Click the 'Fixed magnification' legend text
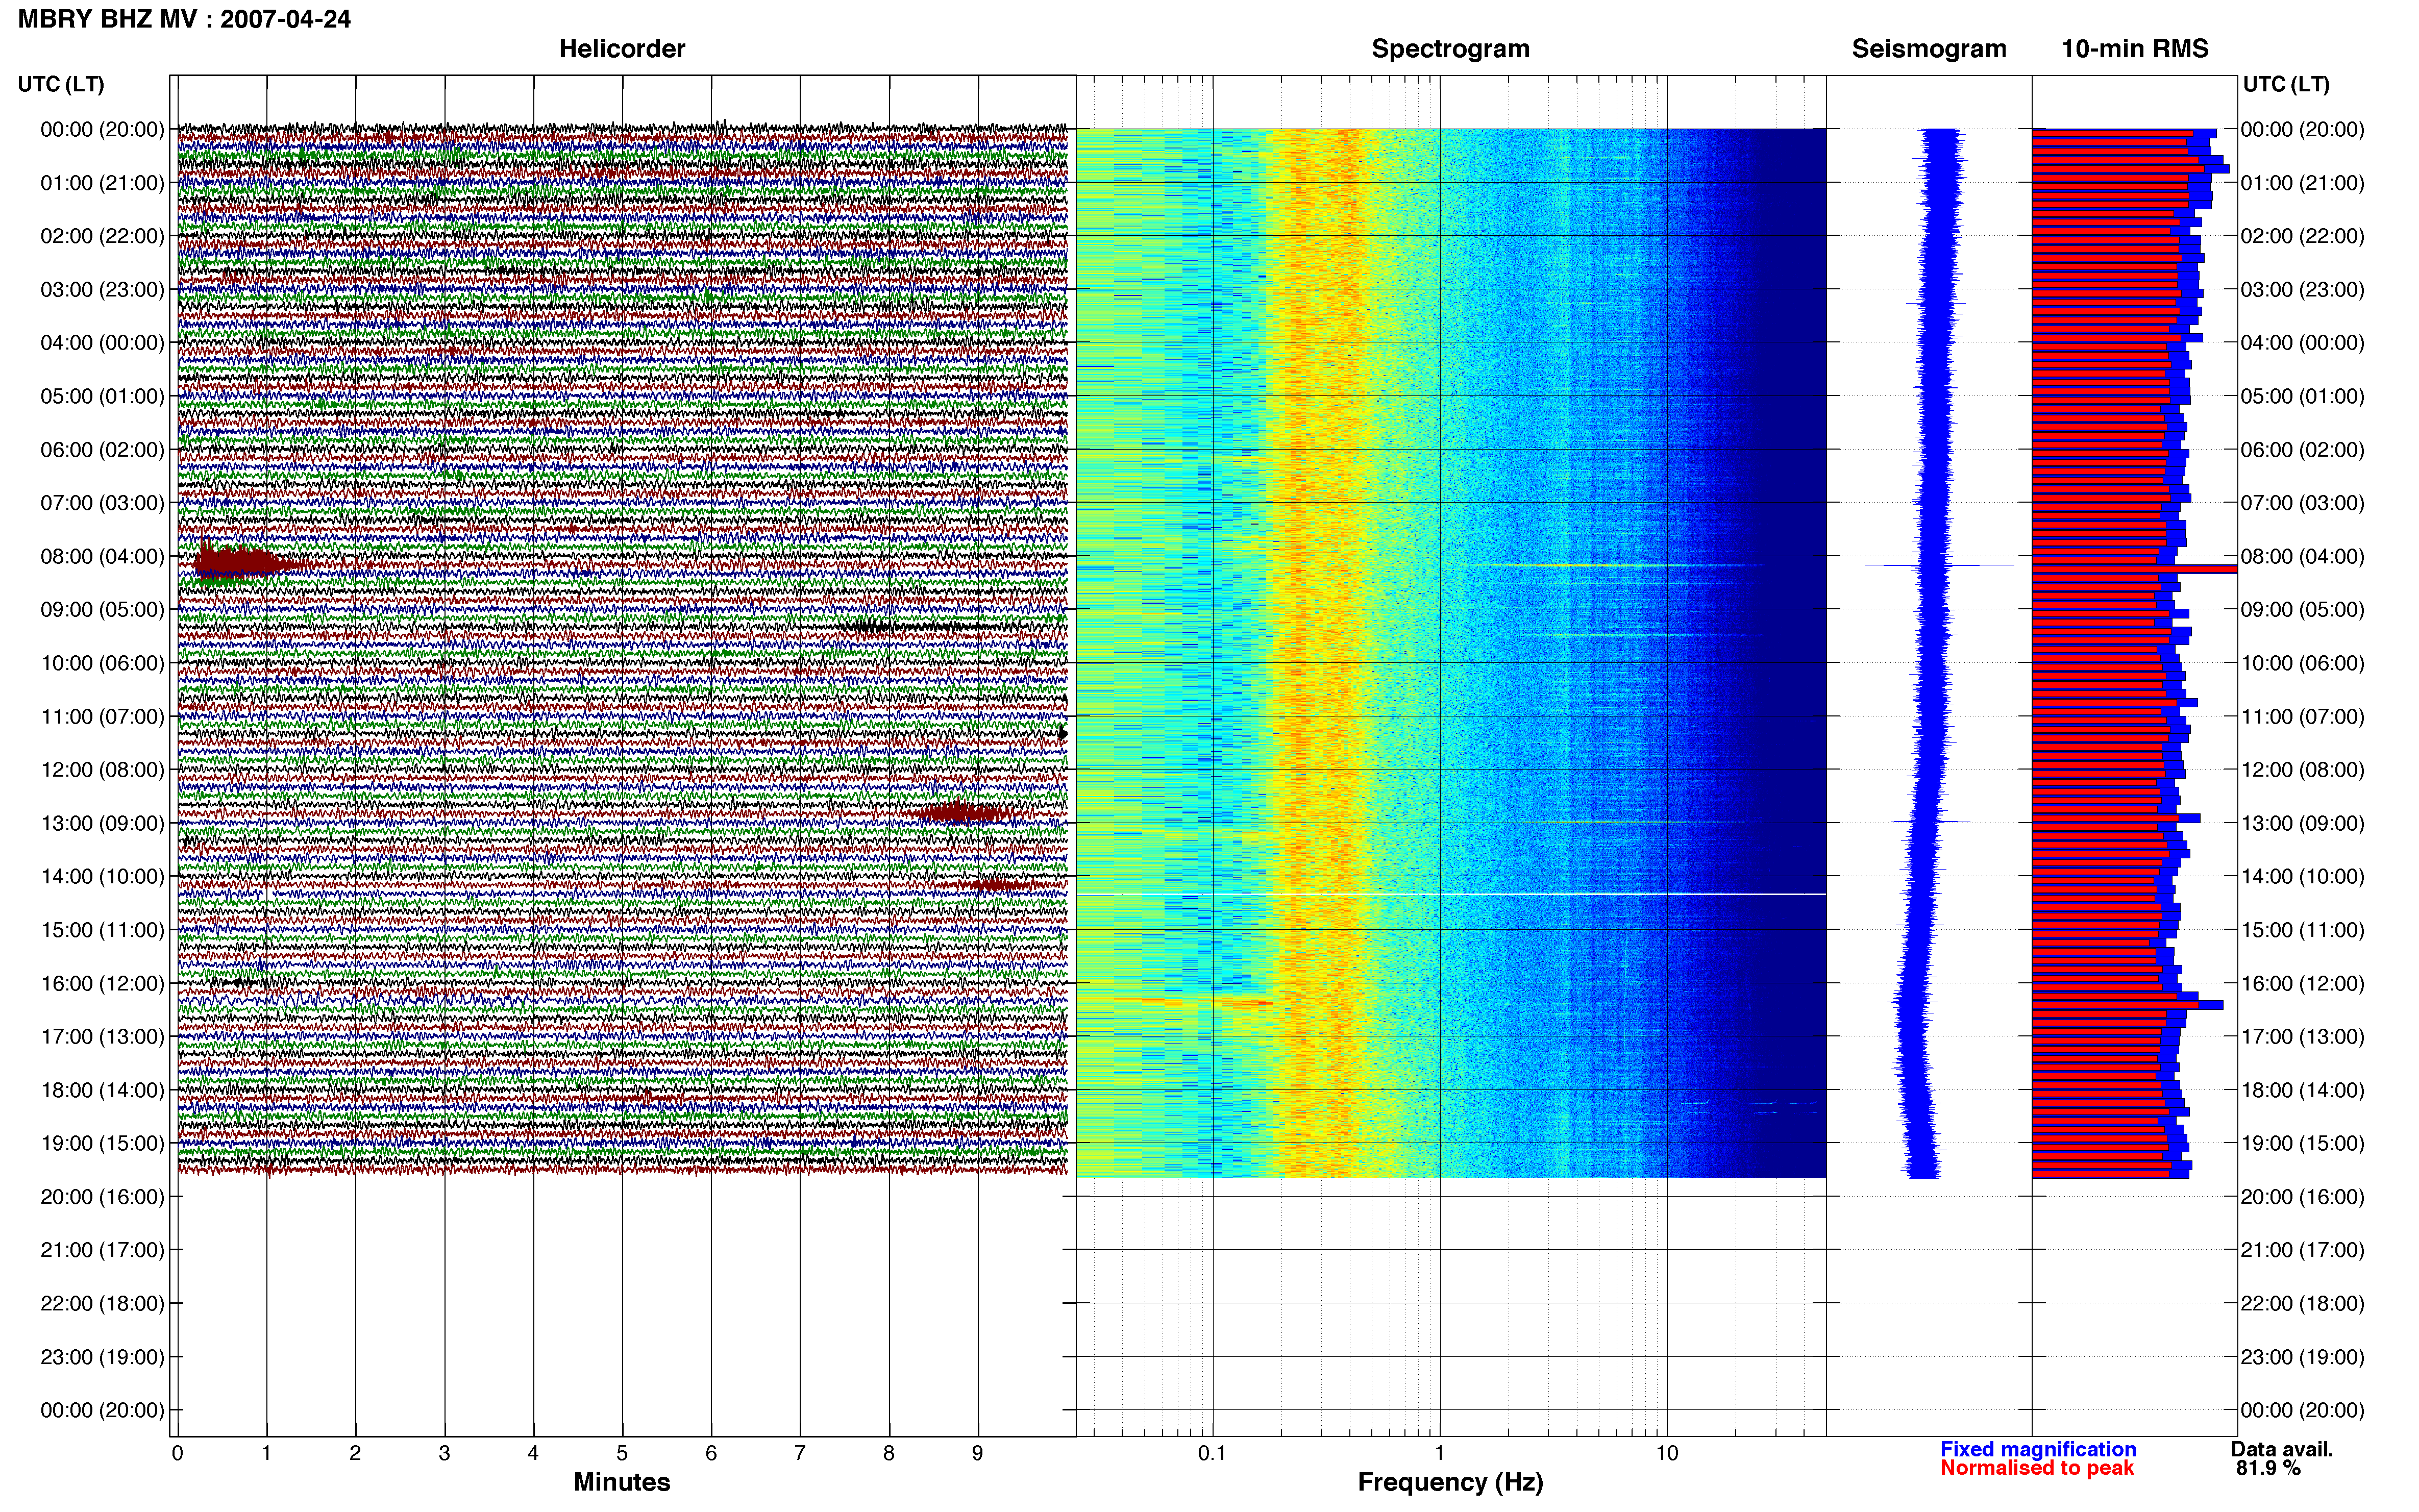This screenshot has width=2419, height=1512. coord(2038,1449)
